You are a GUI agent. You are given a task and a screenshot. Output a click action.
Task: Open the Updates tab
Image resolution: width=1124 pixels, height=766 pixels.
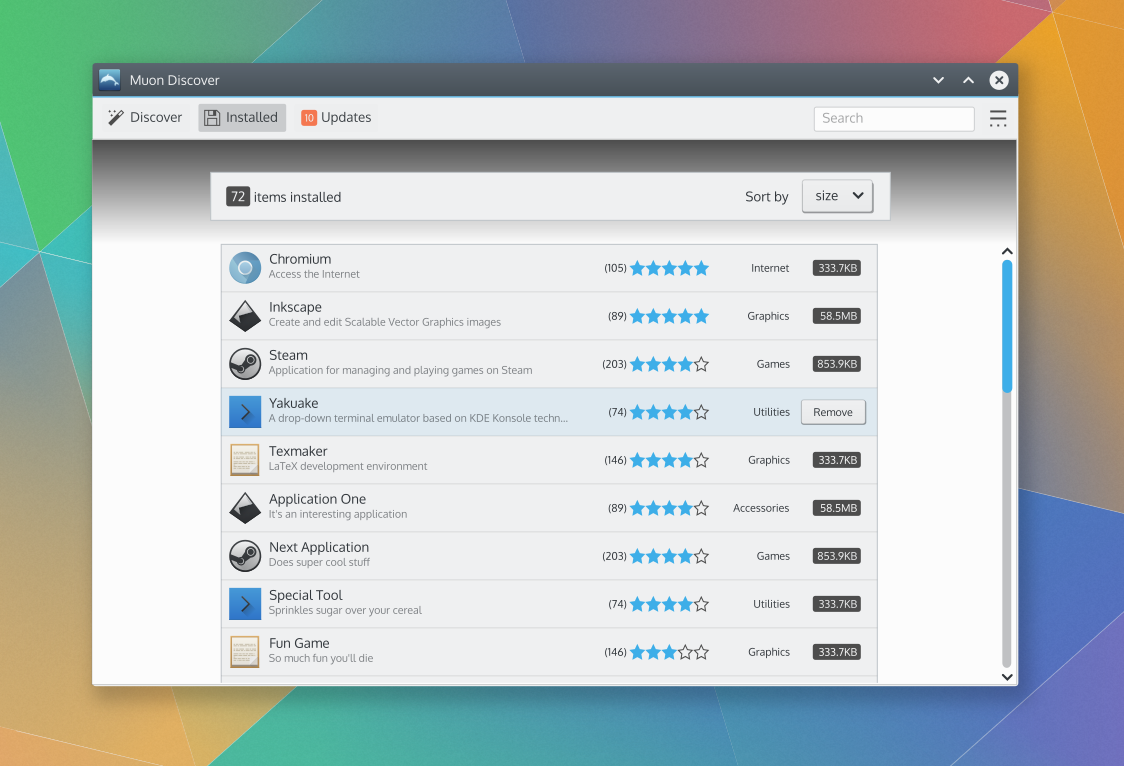pos(336,118)
